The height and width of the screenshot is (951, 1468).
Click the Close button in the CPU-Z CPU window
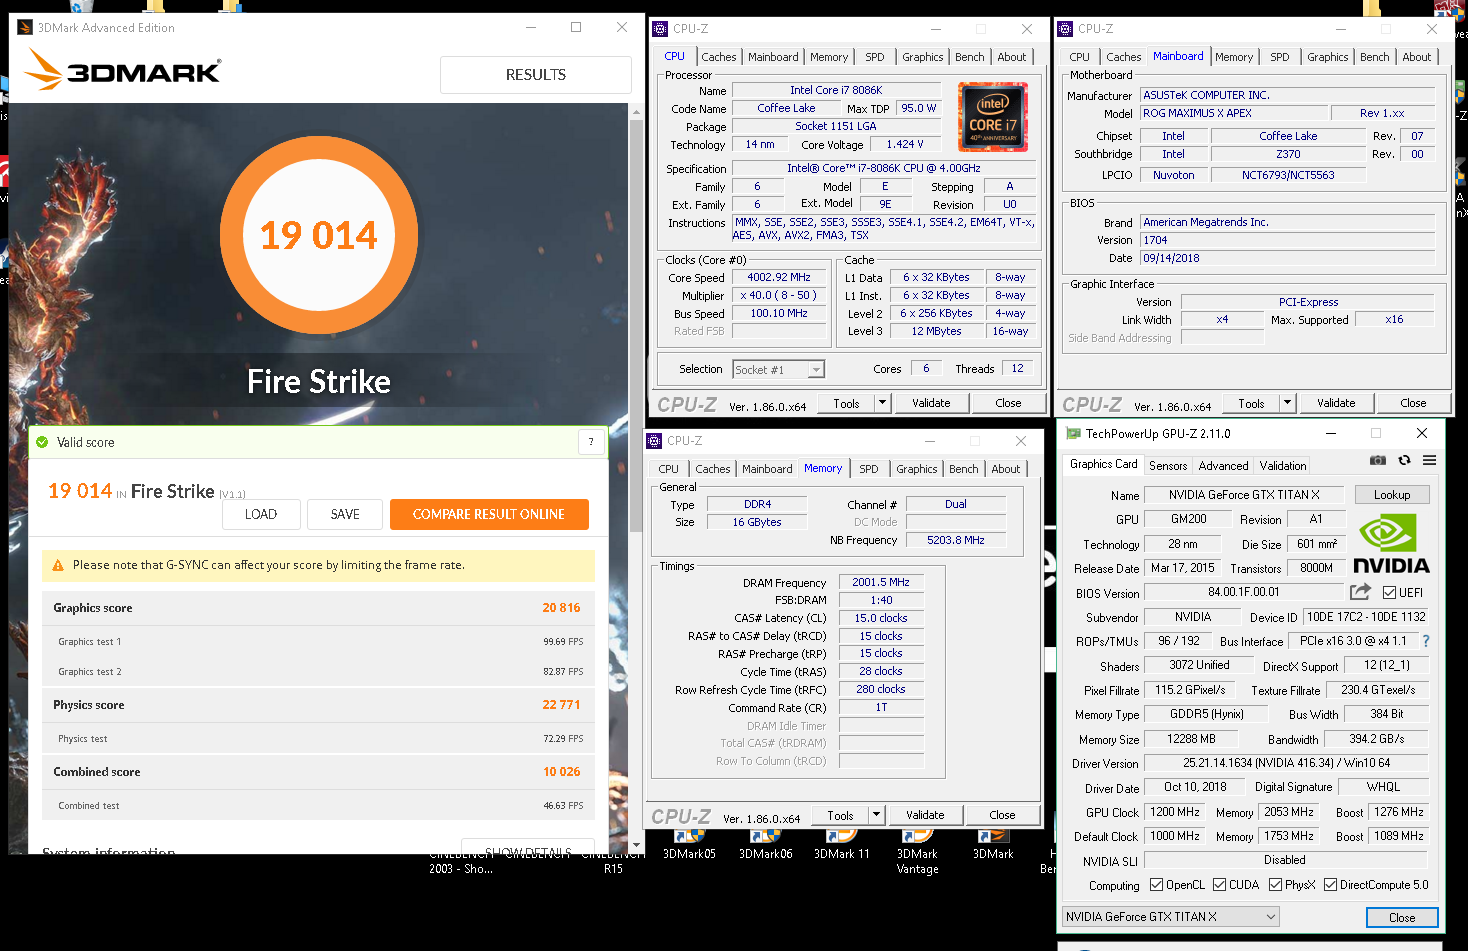point(1008,403)
